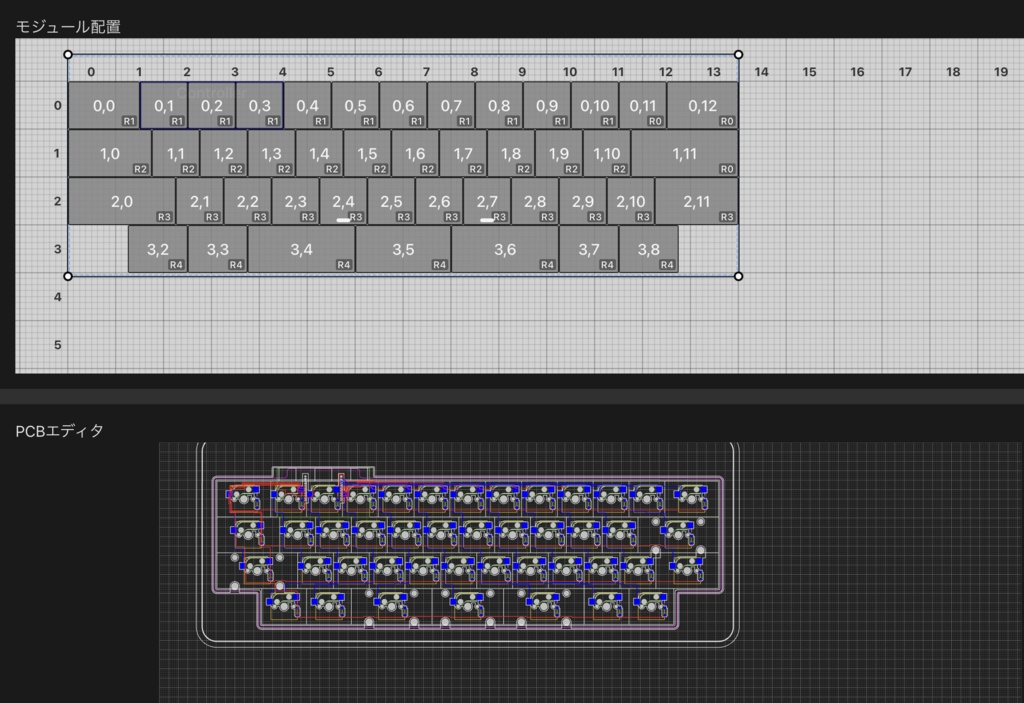Select key module 3,2

[157, 249]
